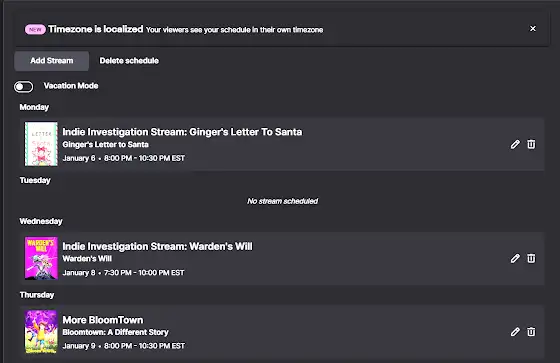Screen dimensions: 560x363
Task: Edit the More BloomTown stream entry
Action: [x=515, y=332]
